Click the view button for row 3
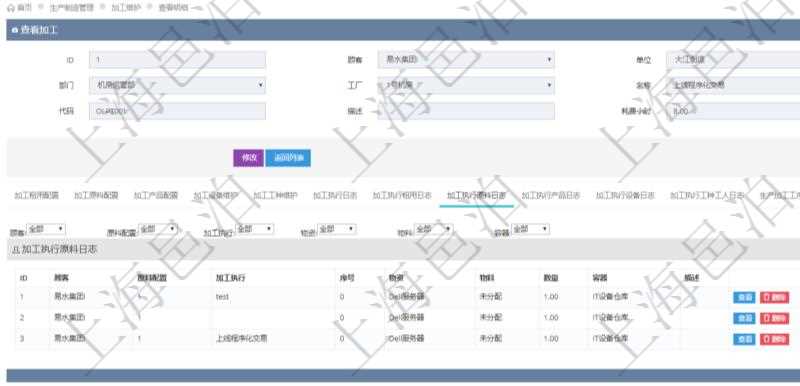This screenshot has width=800, height=386. click(744, 339)
